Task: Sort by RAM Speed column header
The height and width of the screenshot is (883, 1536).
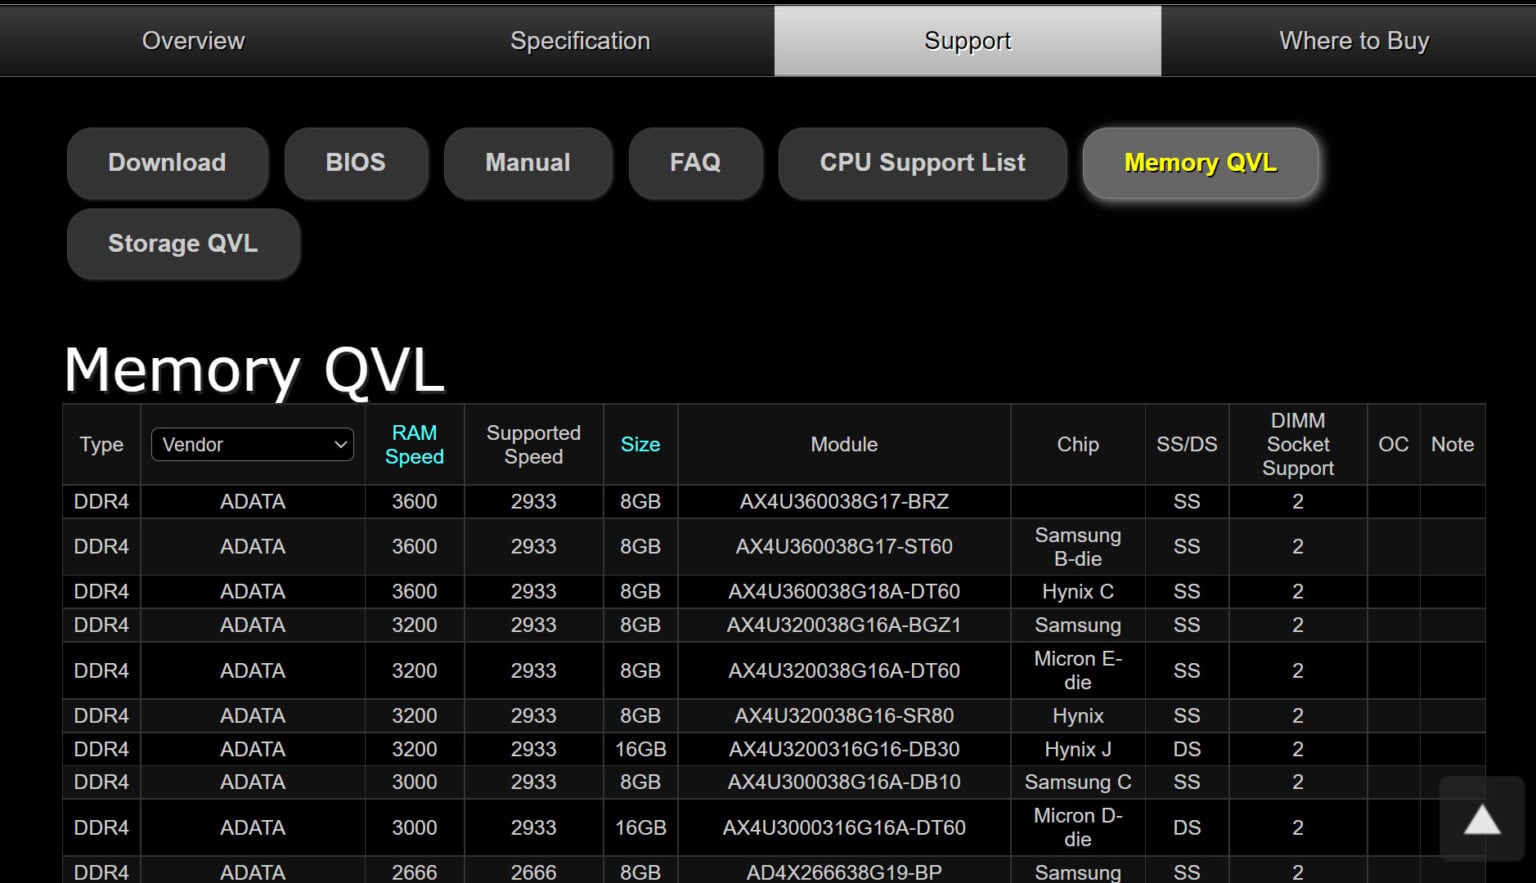Action: pyautogui.click(x=414, y=444)
